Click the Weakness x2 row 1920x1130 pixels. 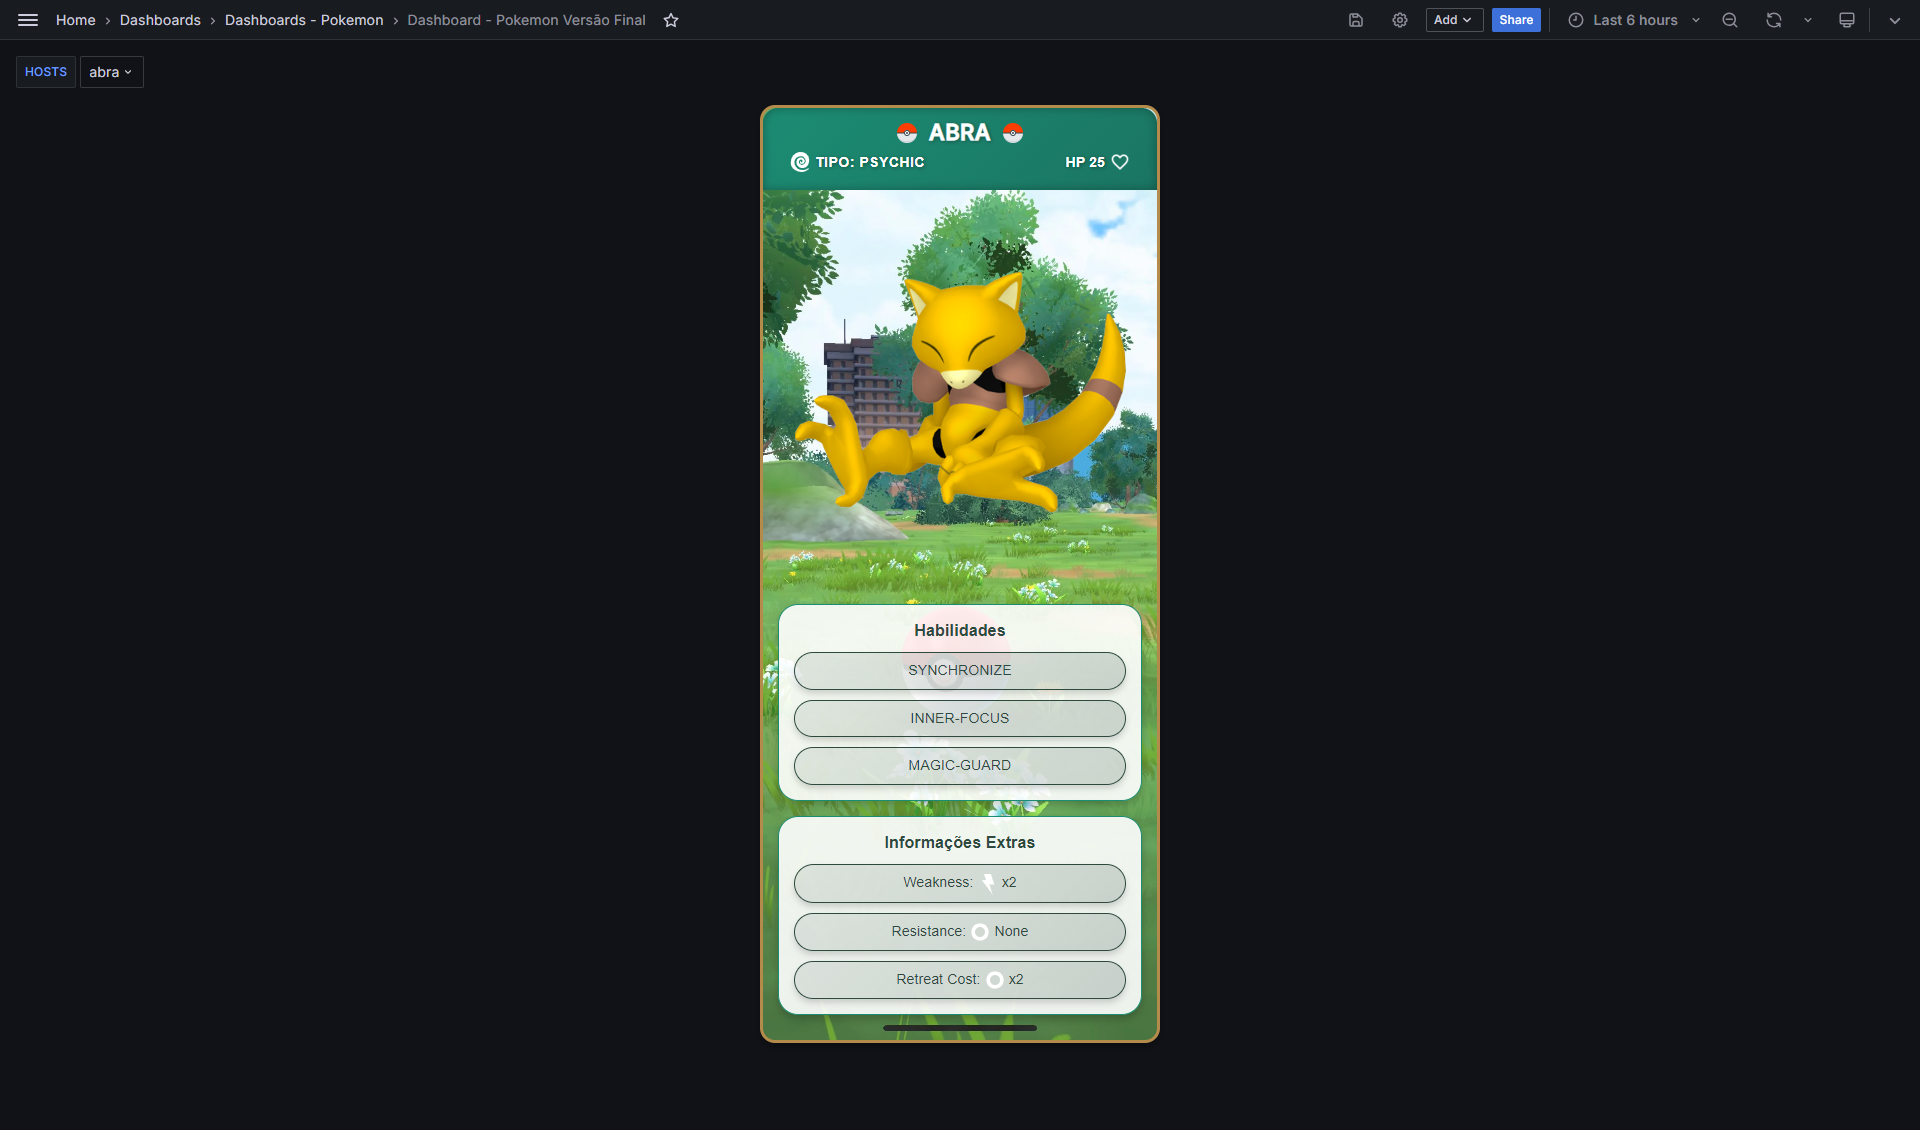[x=960, y=883]
